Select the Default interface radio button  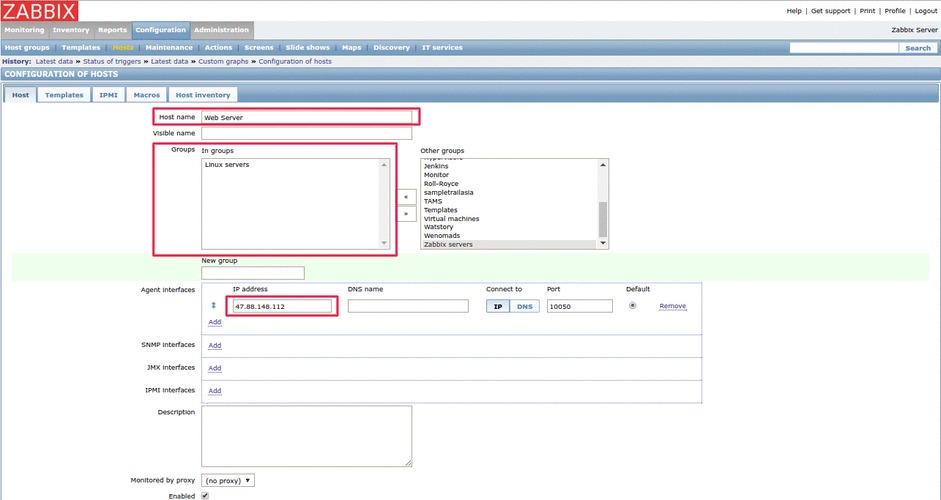[633, 306]
